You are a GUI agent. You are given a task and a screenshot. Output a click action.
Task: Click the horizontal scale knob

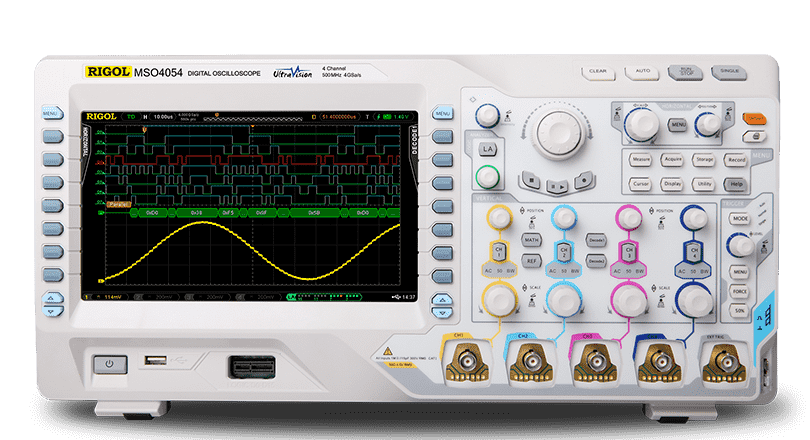point(643,123)
